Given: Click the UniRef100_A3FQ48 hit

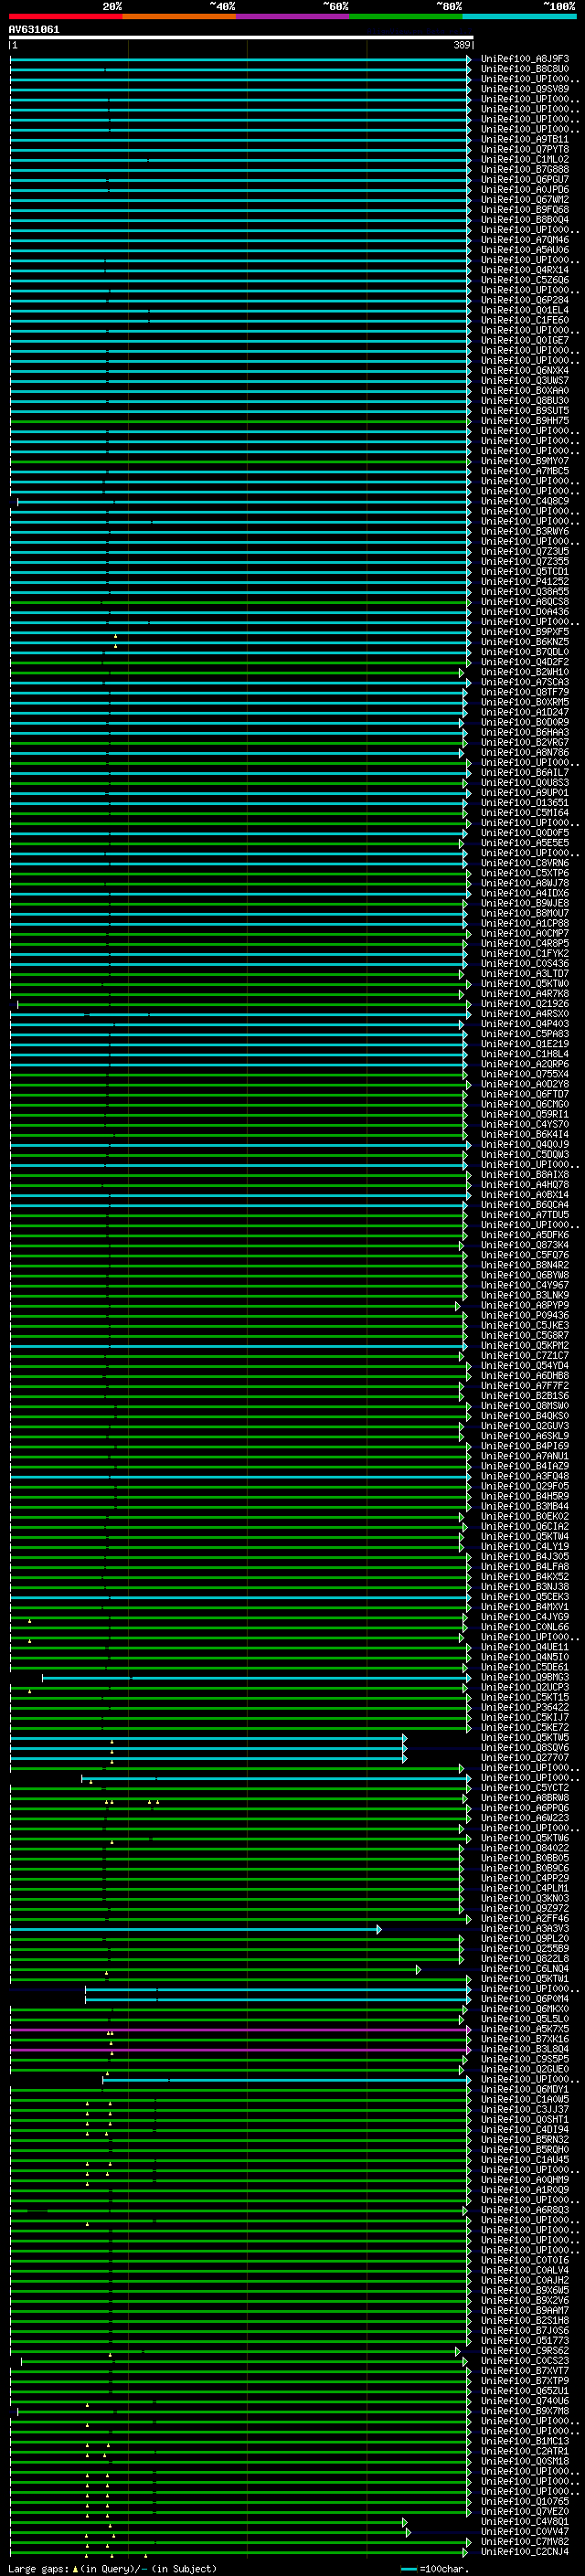Looking at the screenshot, I should [x=525, y=1476].
